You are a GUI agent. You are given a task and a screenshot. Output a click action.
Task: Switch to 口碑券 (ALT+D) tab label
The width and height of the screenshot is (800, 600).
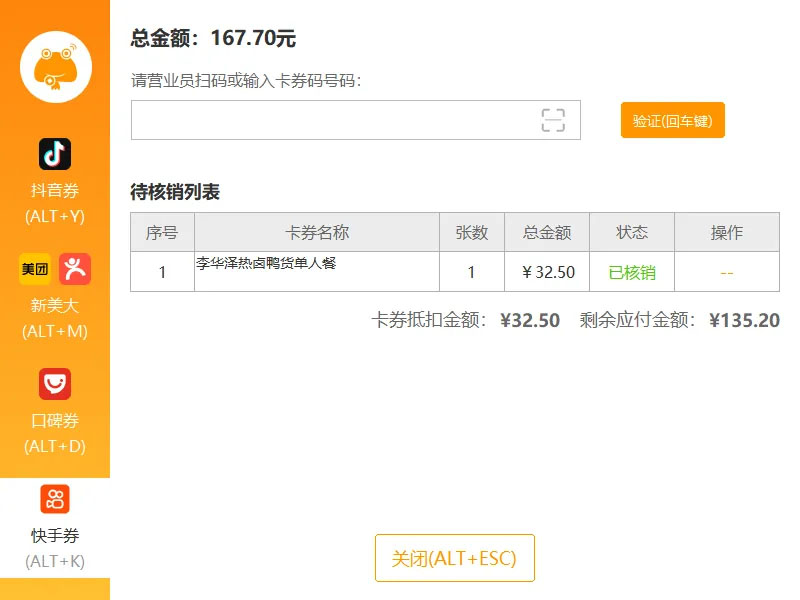[x=55, y=433]
